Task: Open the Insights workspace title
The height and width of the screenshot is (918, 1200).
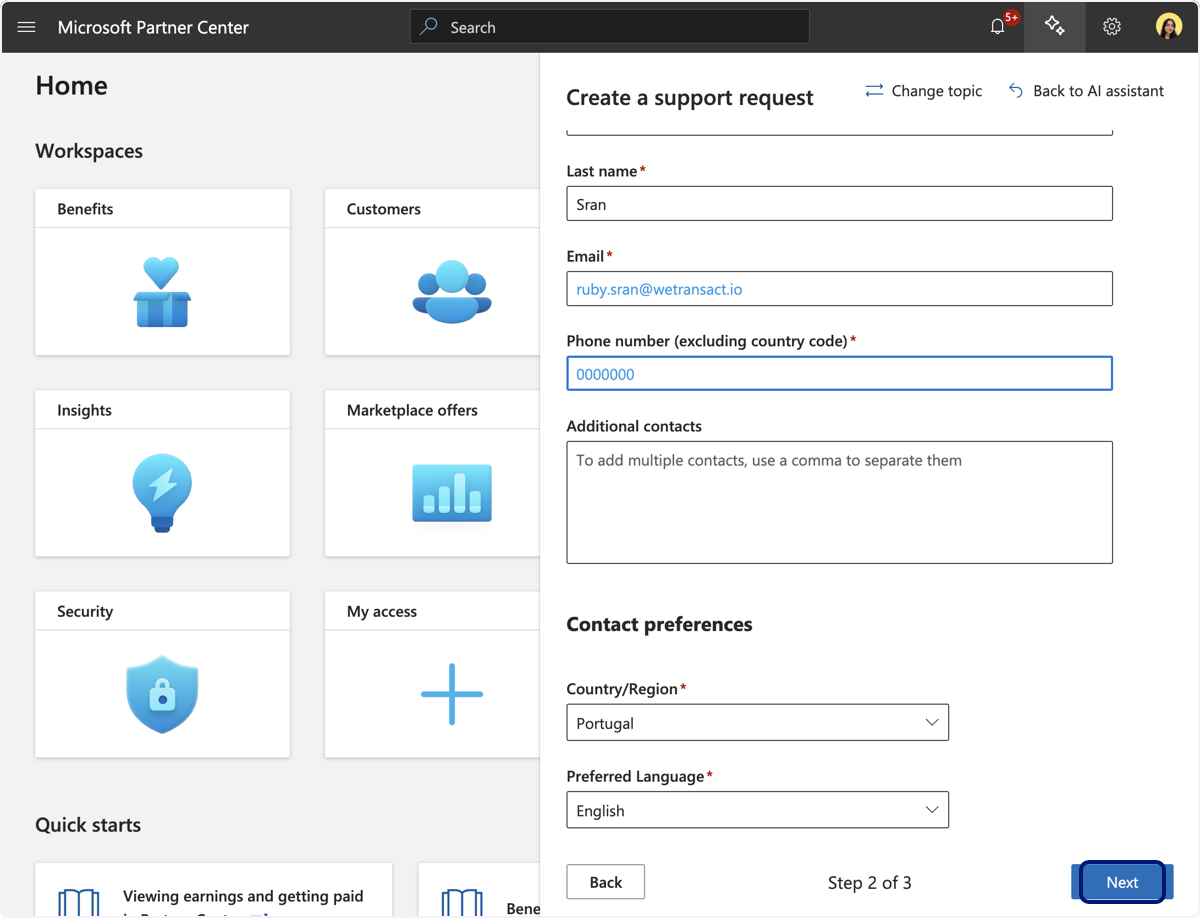Action: click(x=84, y=410)
